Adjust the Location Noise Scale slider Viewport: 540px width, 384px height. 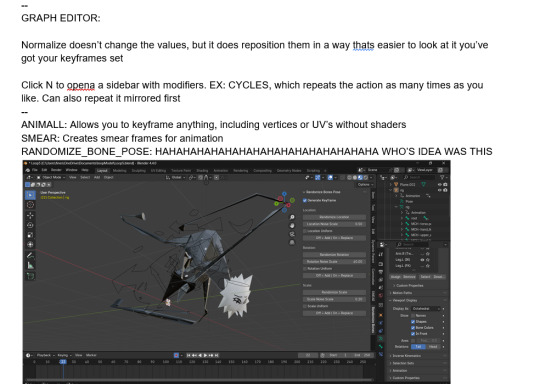click(x=334, y=224)
